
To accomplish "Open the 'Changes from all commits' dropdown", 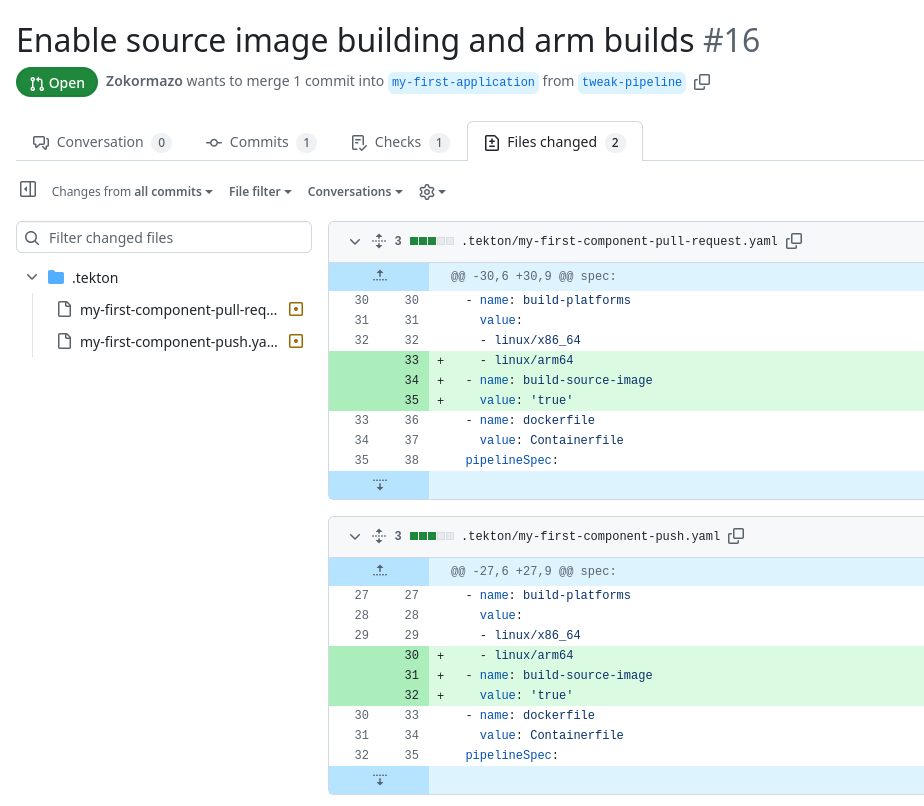I will coord(132,192).
